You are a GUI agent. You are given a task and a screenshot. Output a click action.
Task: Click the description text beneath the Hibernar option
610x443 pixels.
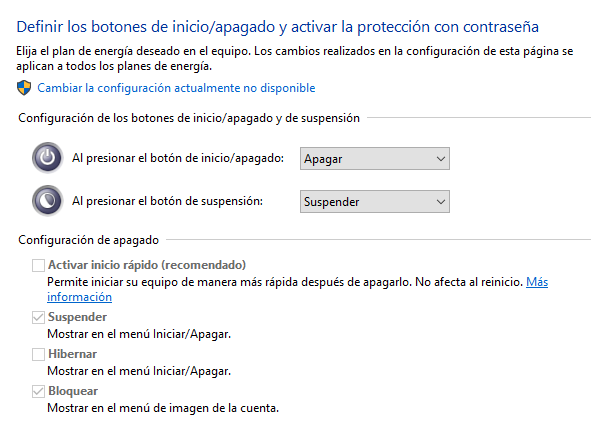tap(139, 371)
